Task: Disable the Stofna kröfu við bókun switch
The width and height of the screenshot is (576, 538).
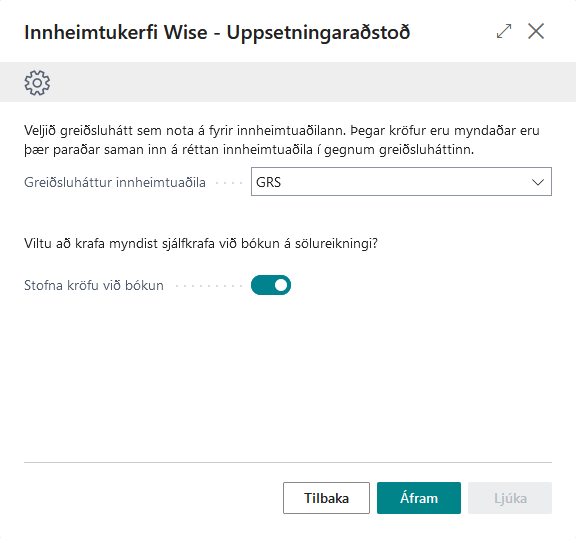Action: pyautogui.click(x=271, y=285)
